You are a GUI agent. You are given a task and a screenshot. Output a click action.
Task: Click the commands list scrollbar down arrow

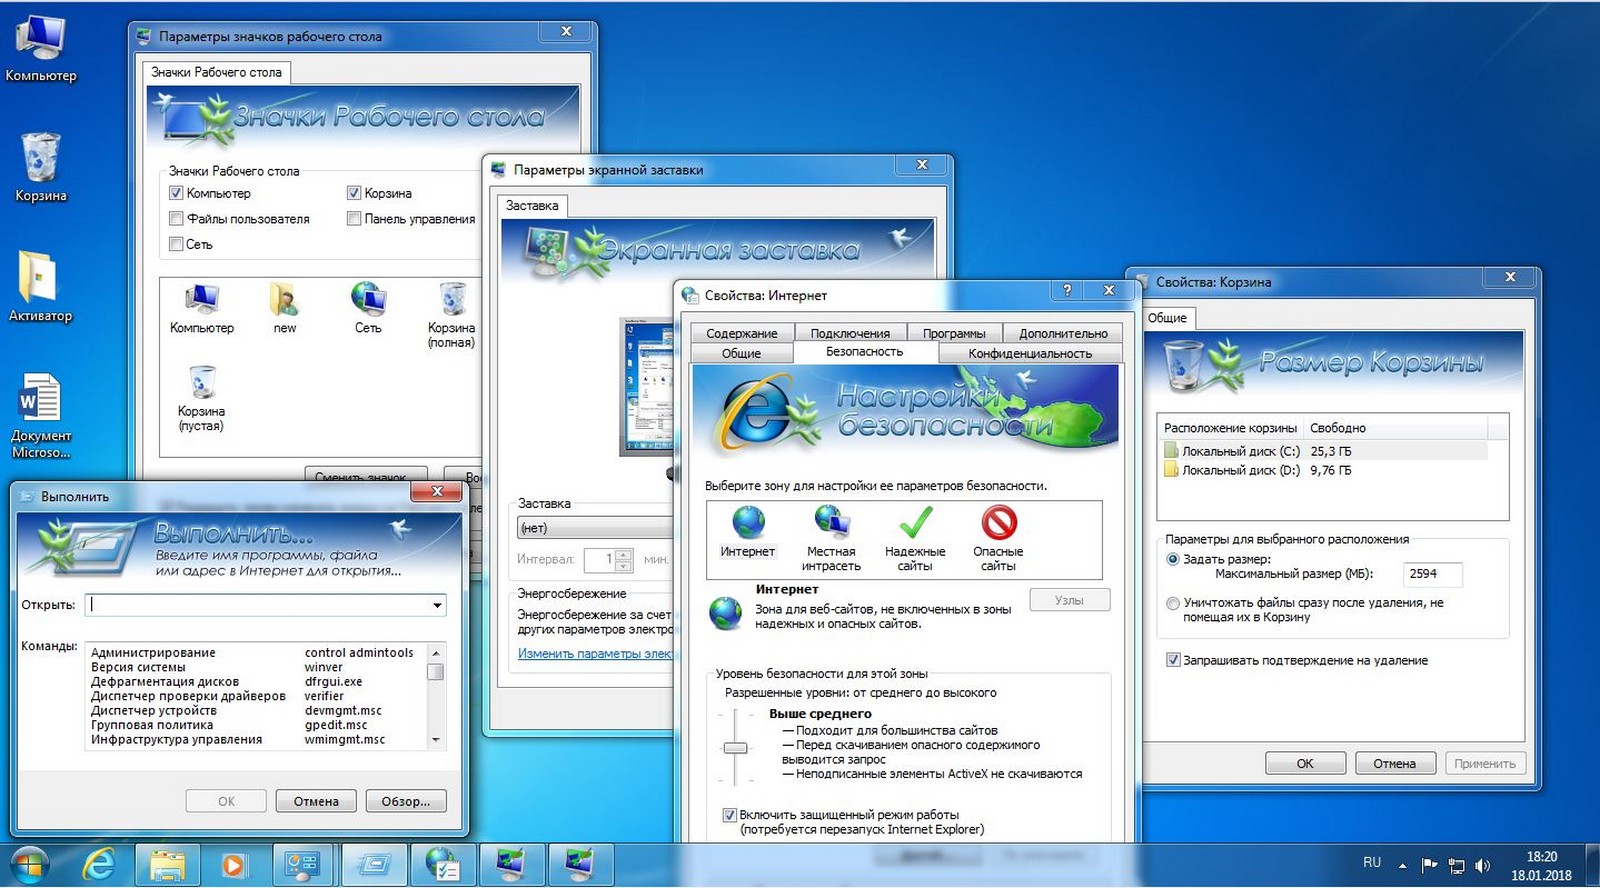click(436, 740)
